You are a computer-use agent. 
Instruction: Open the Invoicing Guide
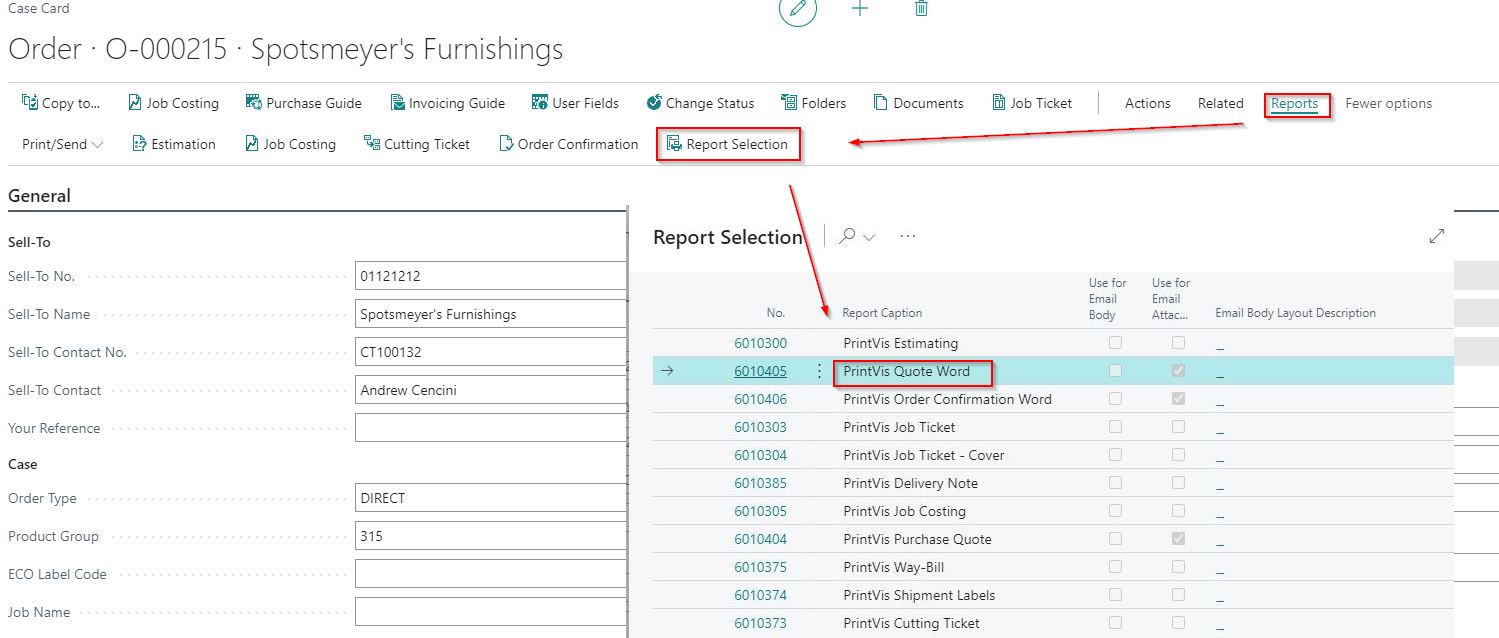point(448,103)
